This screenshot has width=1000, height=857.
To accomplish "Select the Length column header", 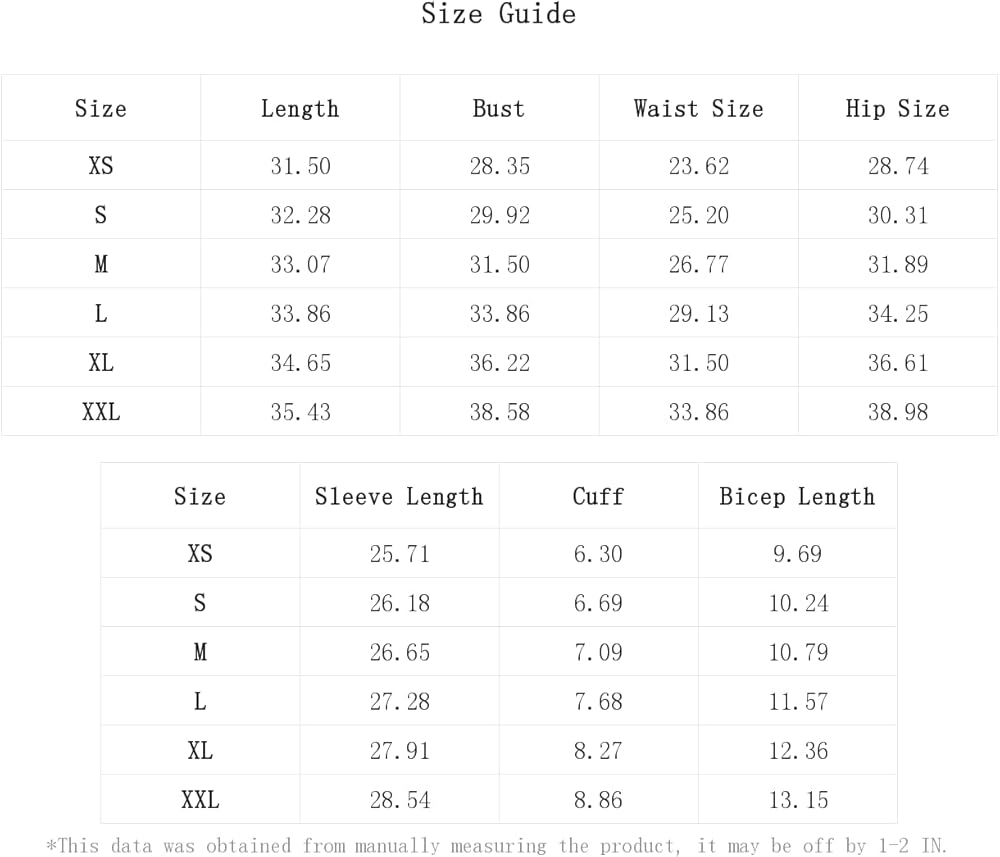I will click(300, 109).
